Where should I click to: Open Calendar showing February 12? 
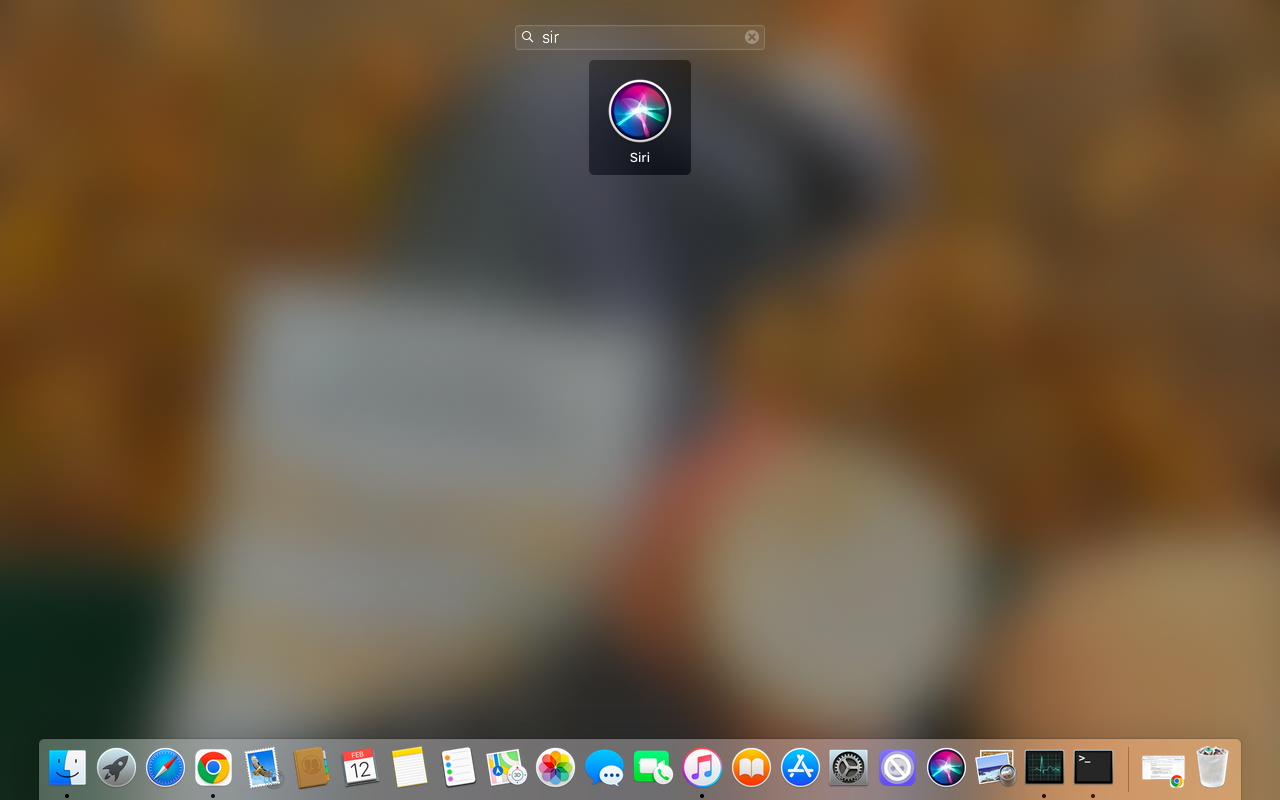(359, 768)
